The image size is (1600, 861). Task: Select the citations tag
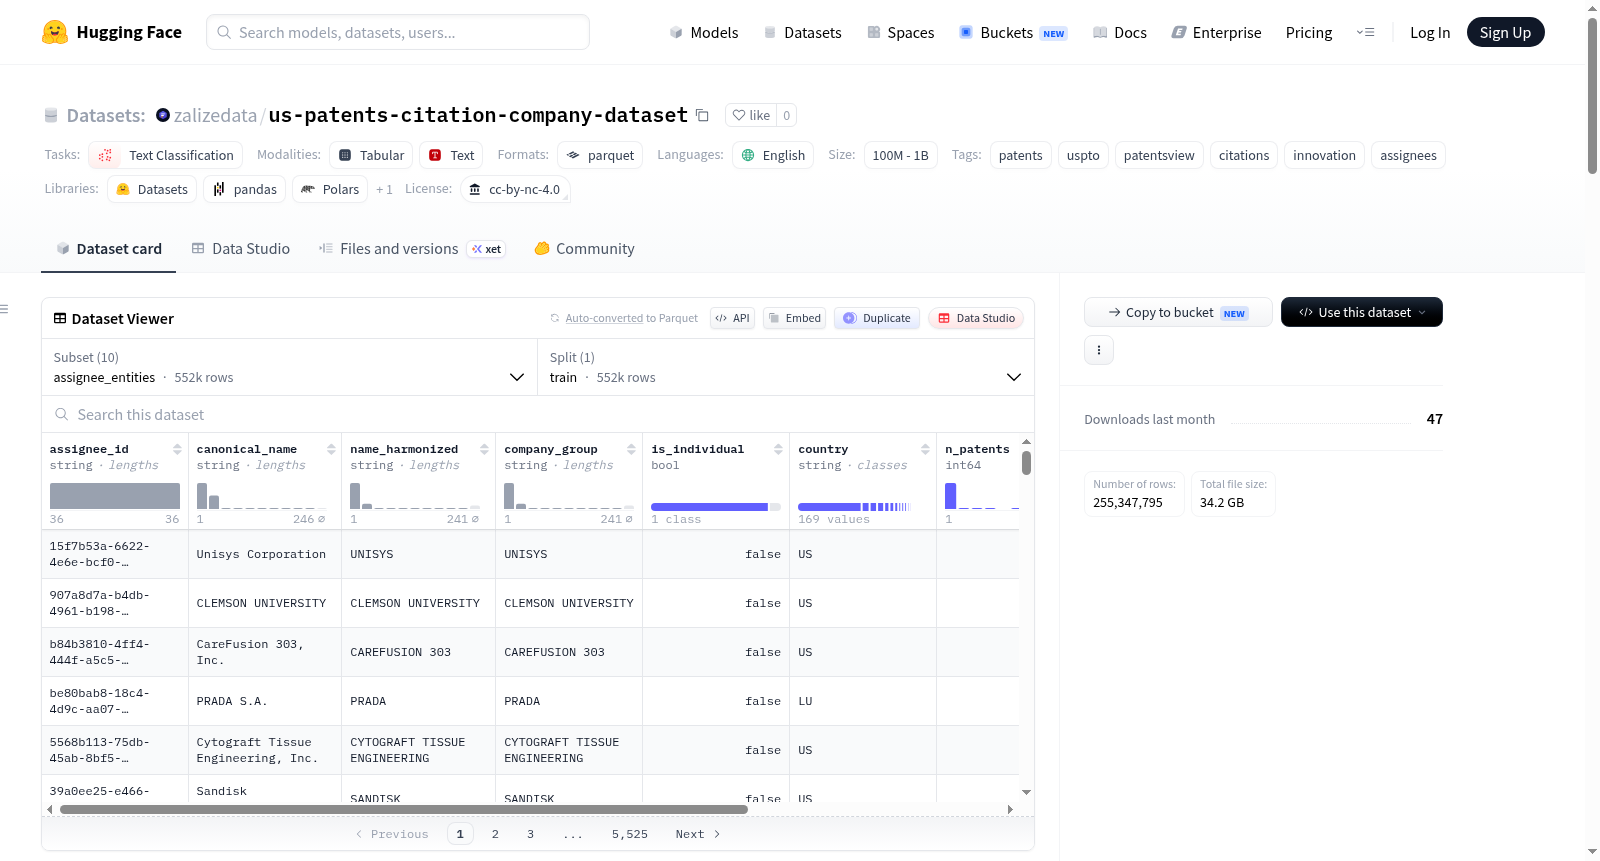pos(1244,155)
